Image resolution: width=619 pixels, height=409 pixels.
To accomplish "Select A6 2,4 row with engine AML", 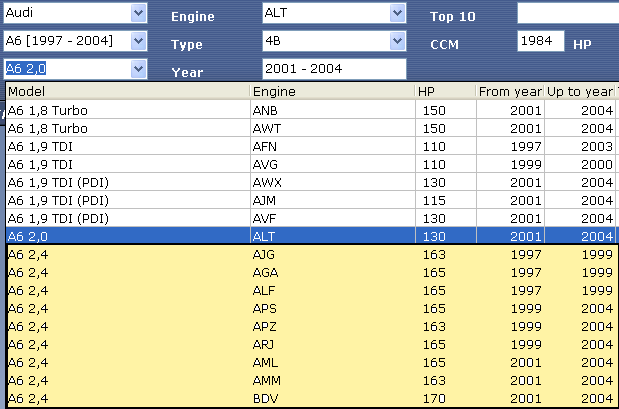I will click(x=313, y=362).
